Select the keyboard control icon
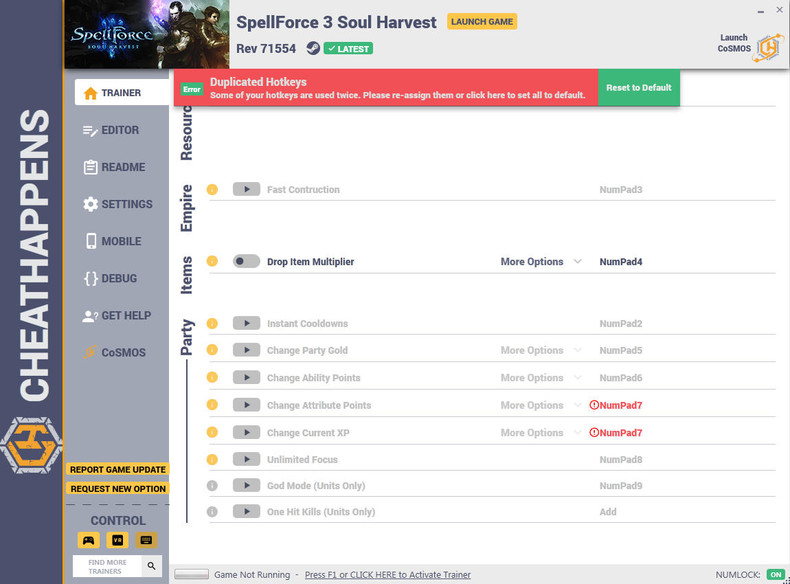 pyautogui.click(x=146, y=540)
